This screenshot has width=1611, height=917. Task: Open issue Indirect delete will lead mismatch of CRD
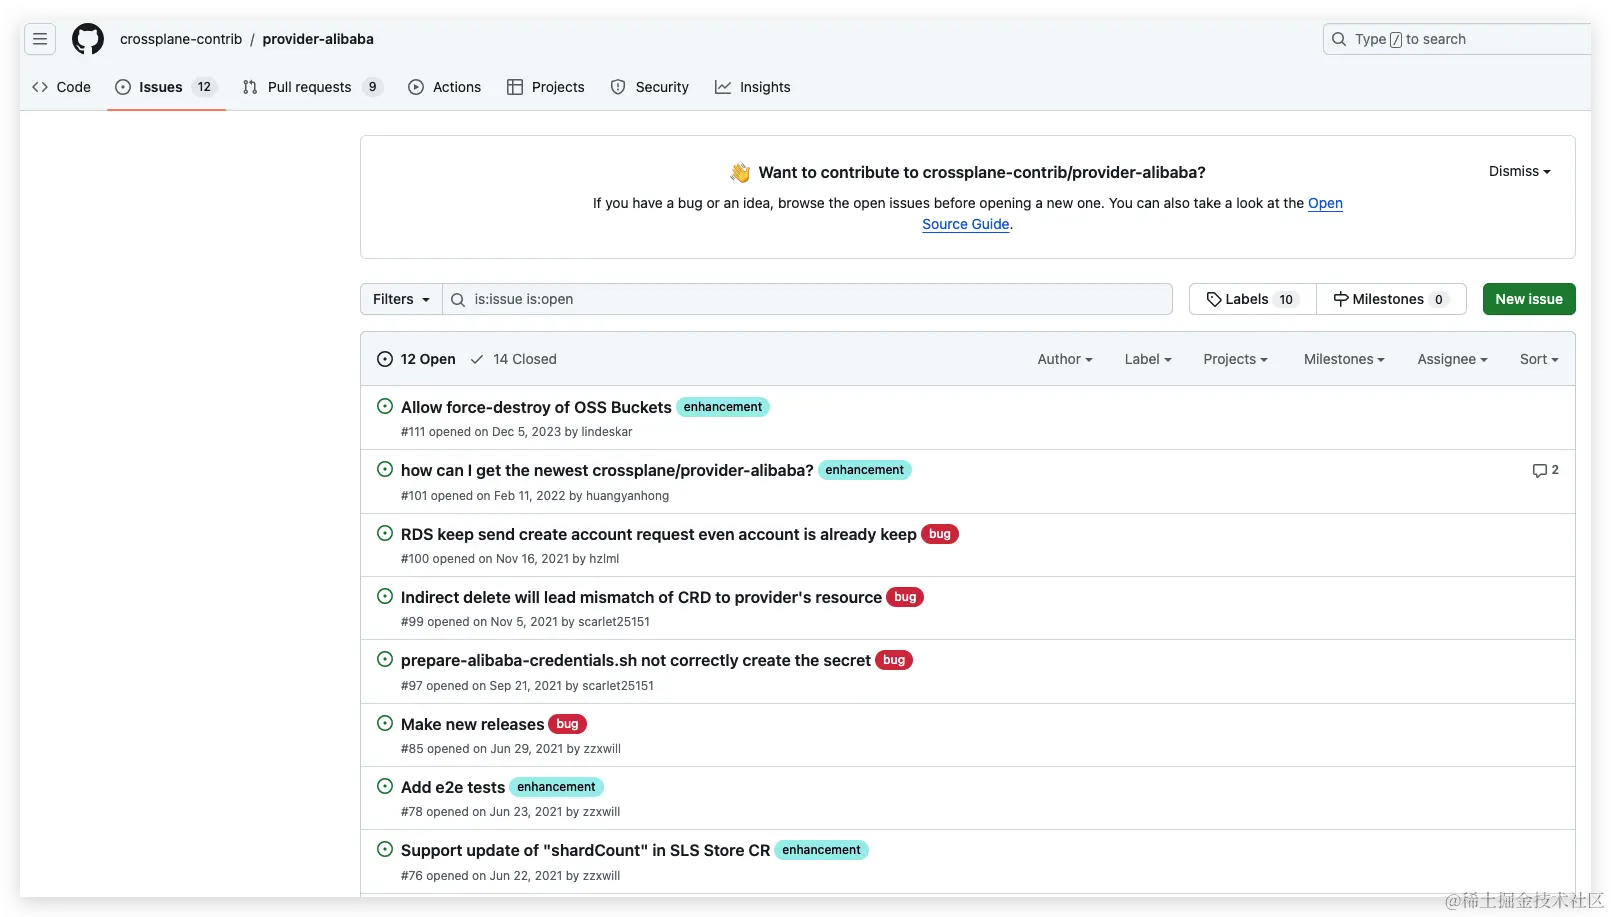click(x=641, y=597)
